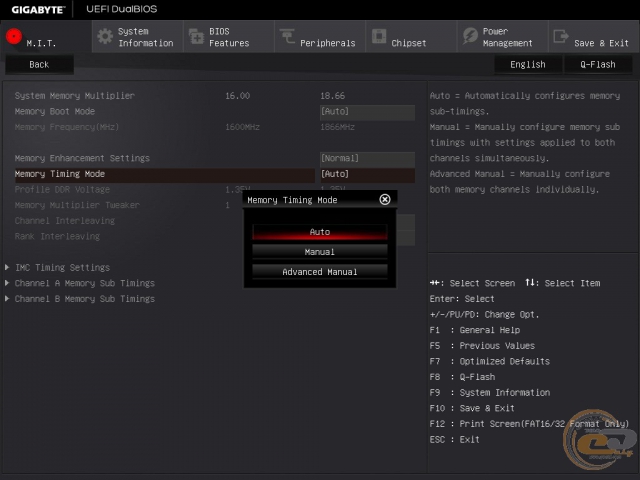Image resolution: width=640 pixels, height=480 pixels.
Task: Click F12 Print Screen help line
Action: coord(529,424)
